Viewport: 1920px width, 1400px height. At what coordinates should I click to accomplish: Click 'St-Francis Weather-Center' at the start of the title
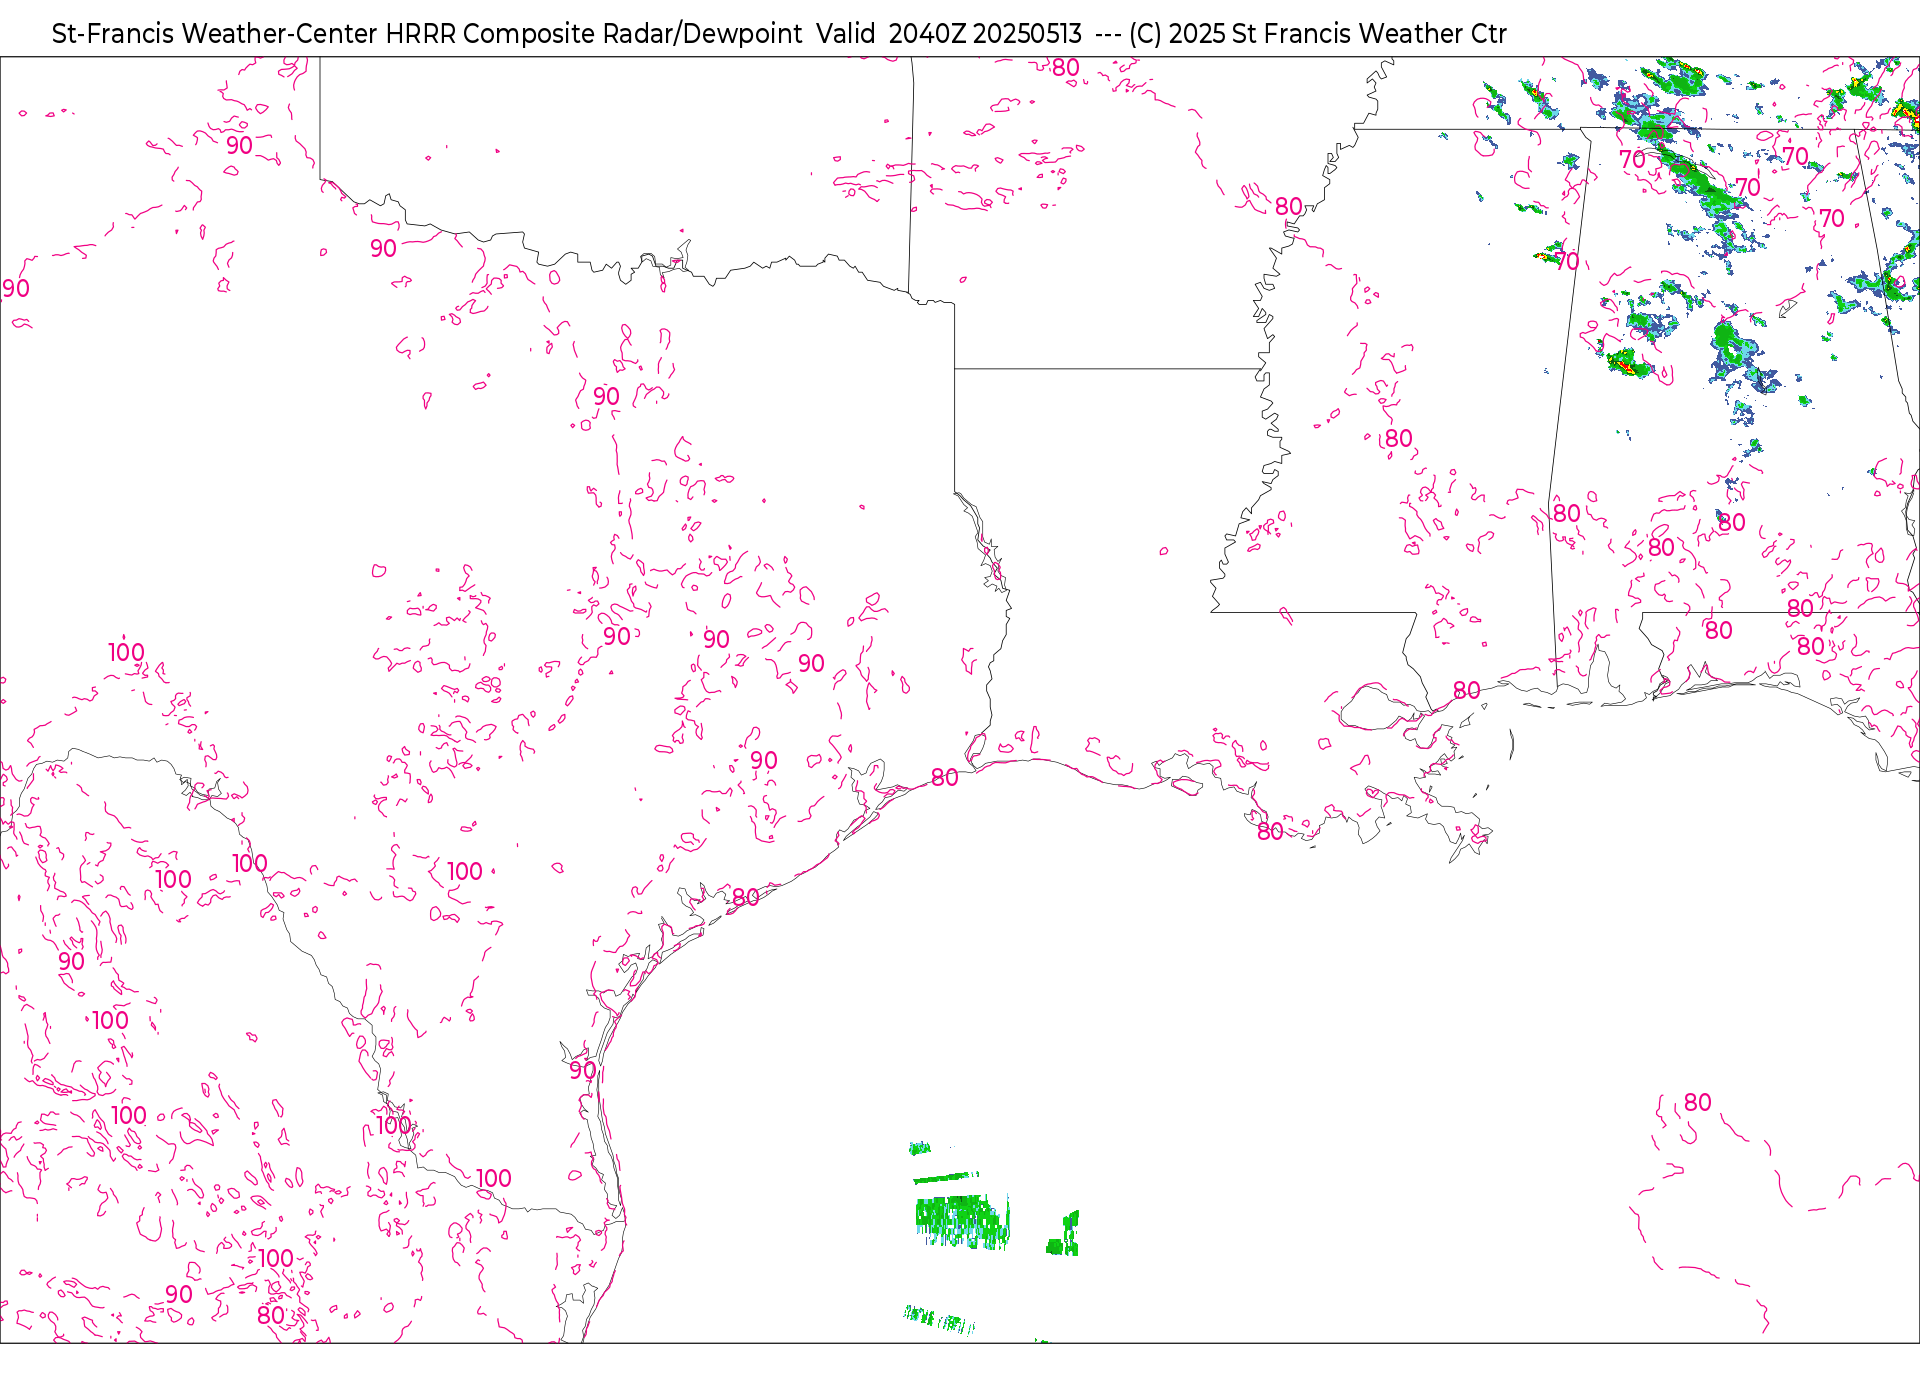[215, 34]
